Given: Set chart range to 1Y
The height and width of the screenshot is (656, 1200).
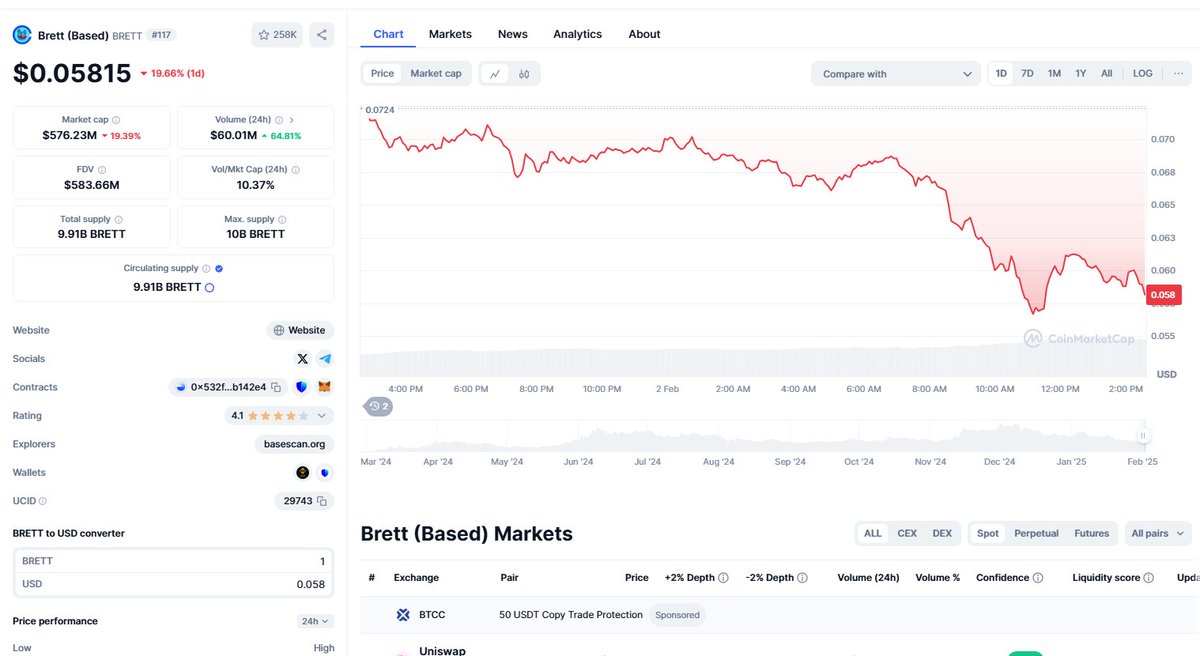Looking at the screenshot, I should (x=1081, y=74).
